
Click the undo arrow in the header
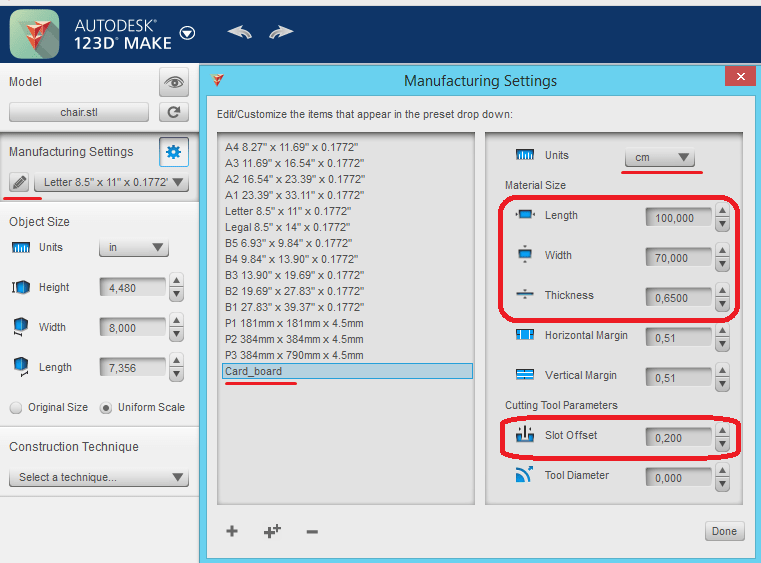(240, 33)
